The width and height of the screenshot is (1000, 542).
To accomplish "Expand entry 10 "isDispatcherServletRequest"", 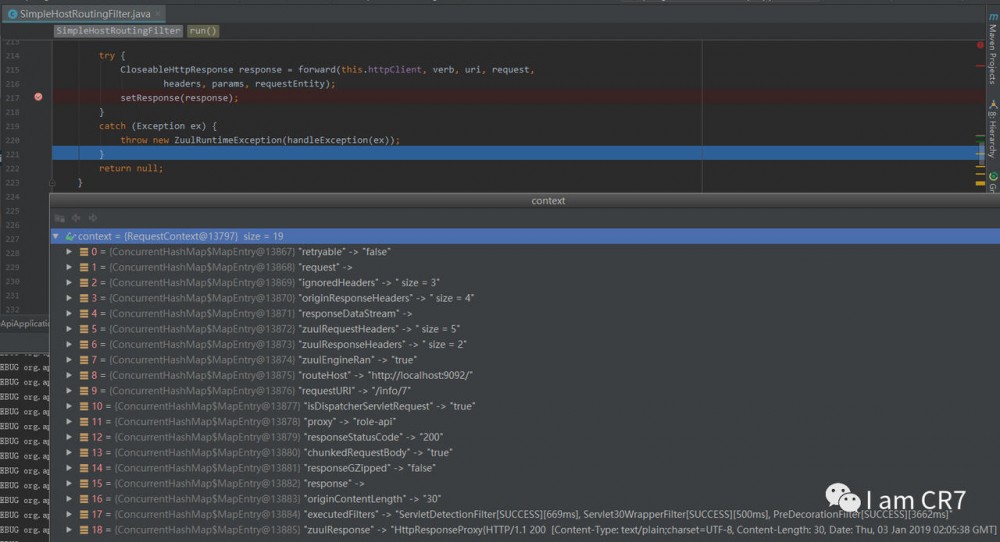I will pos(69,406).
